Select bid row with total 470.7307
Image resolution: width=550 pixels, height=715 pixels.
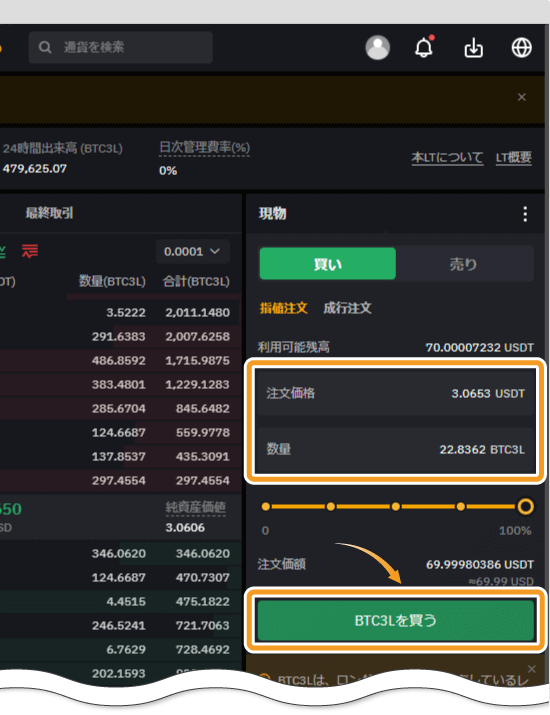[121, 578]
